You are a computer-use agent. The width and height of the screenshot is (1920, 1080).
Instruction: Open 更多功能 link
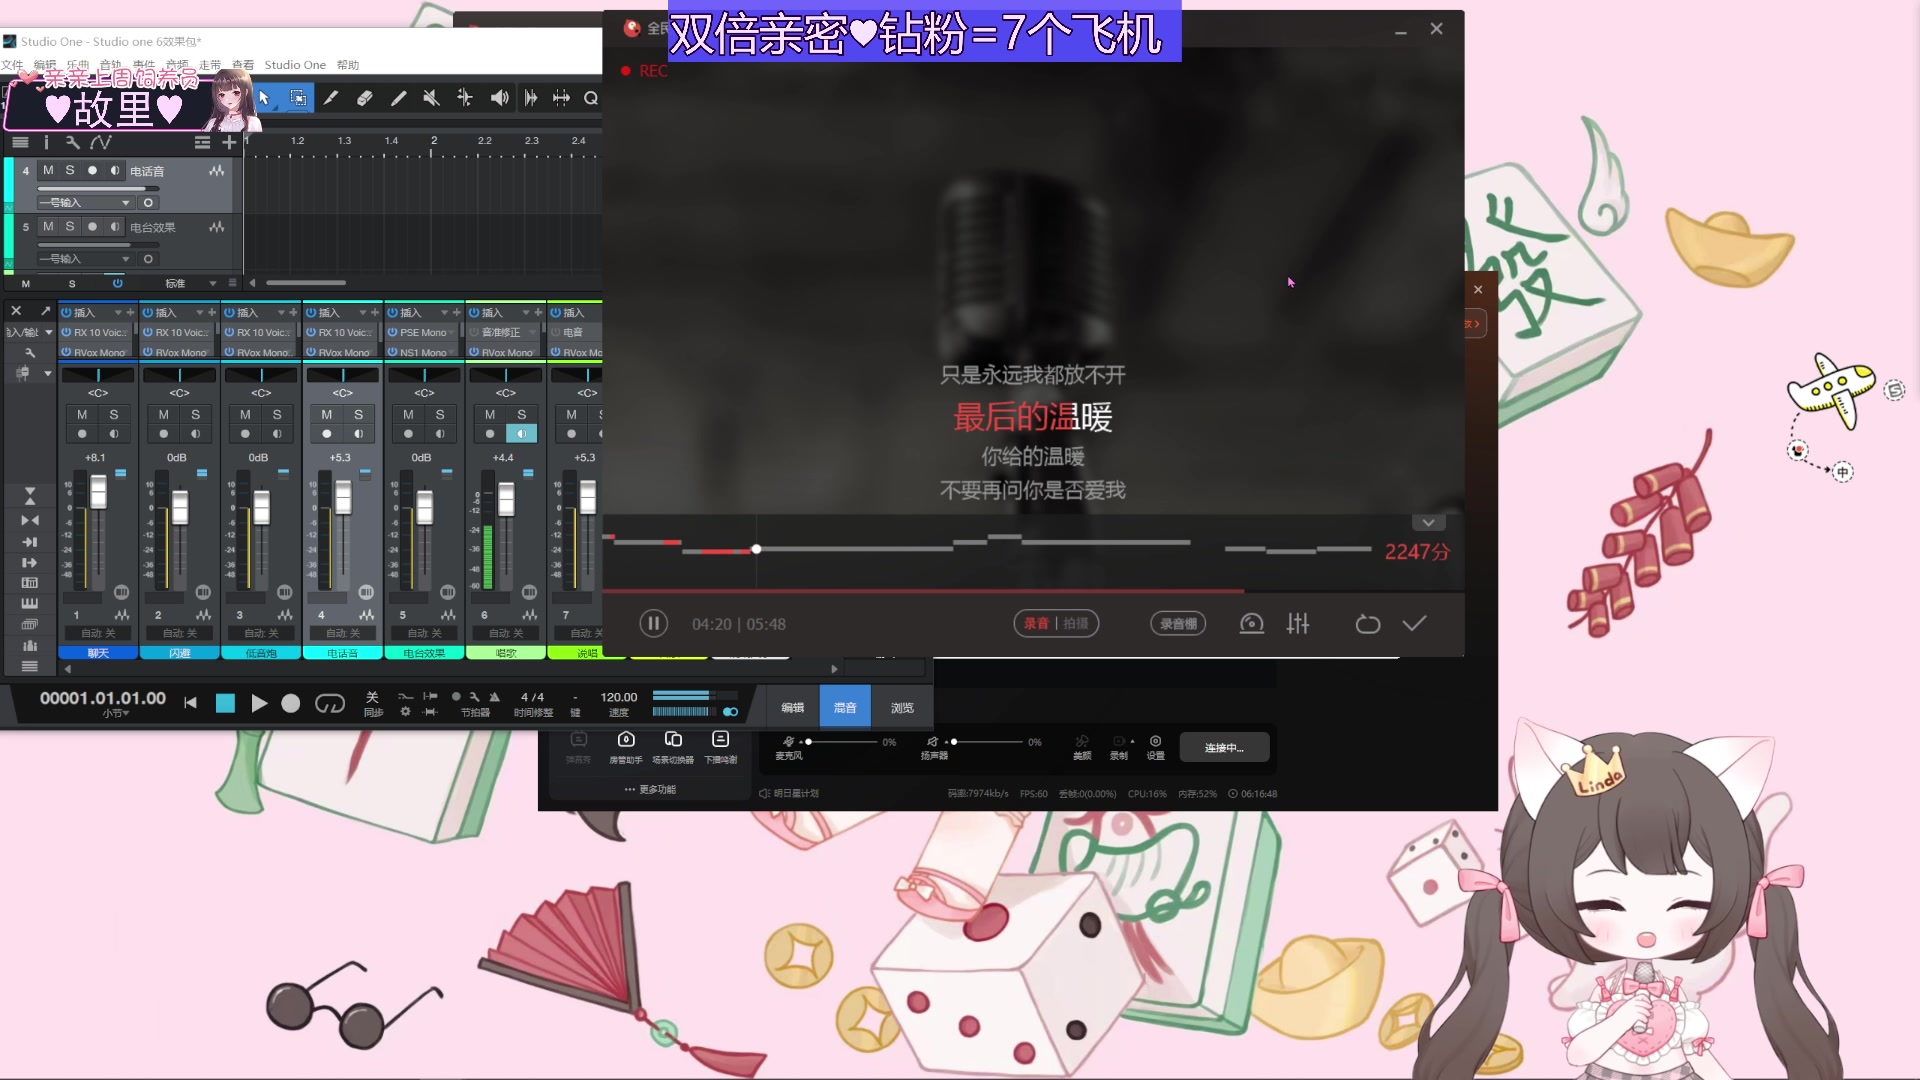[650, 790]
